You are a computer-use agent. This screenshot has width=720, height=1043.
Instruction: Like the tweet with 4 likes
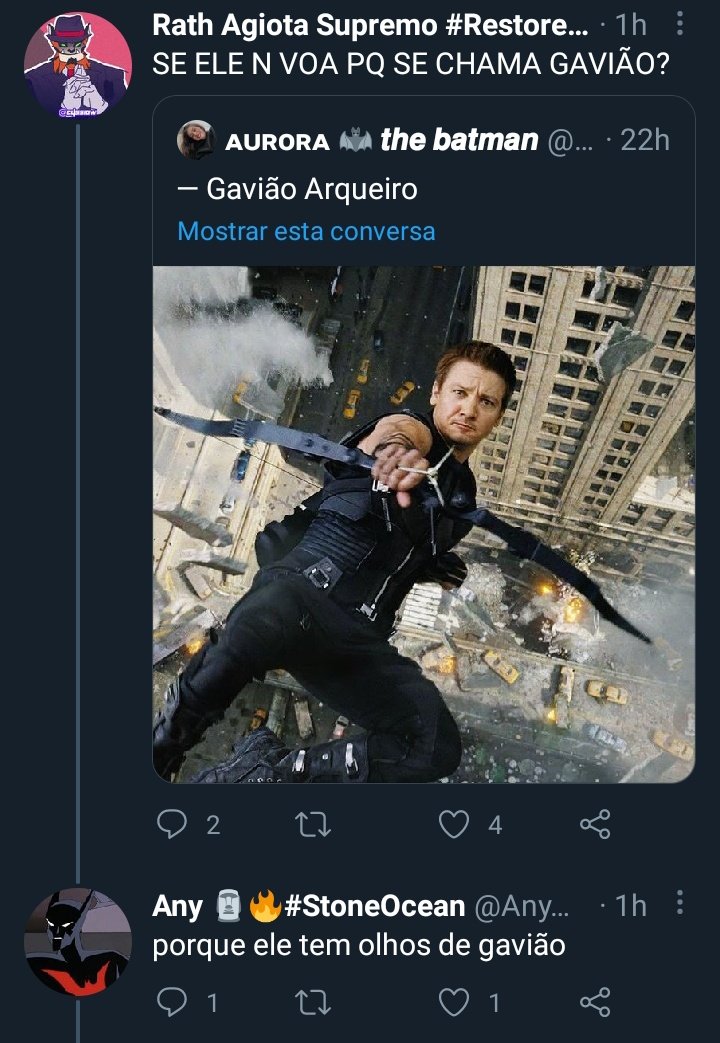click(x=454, y=825)
